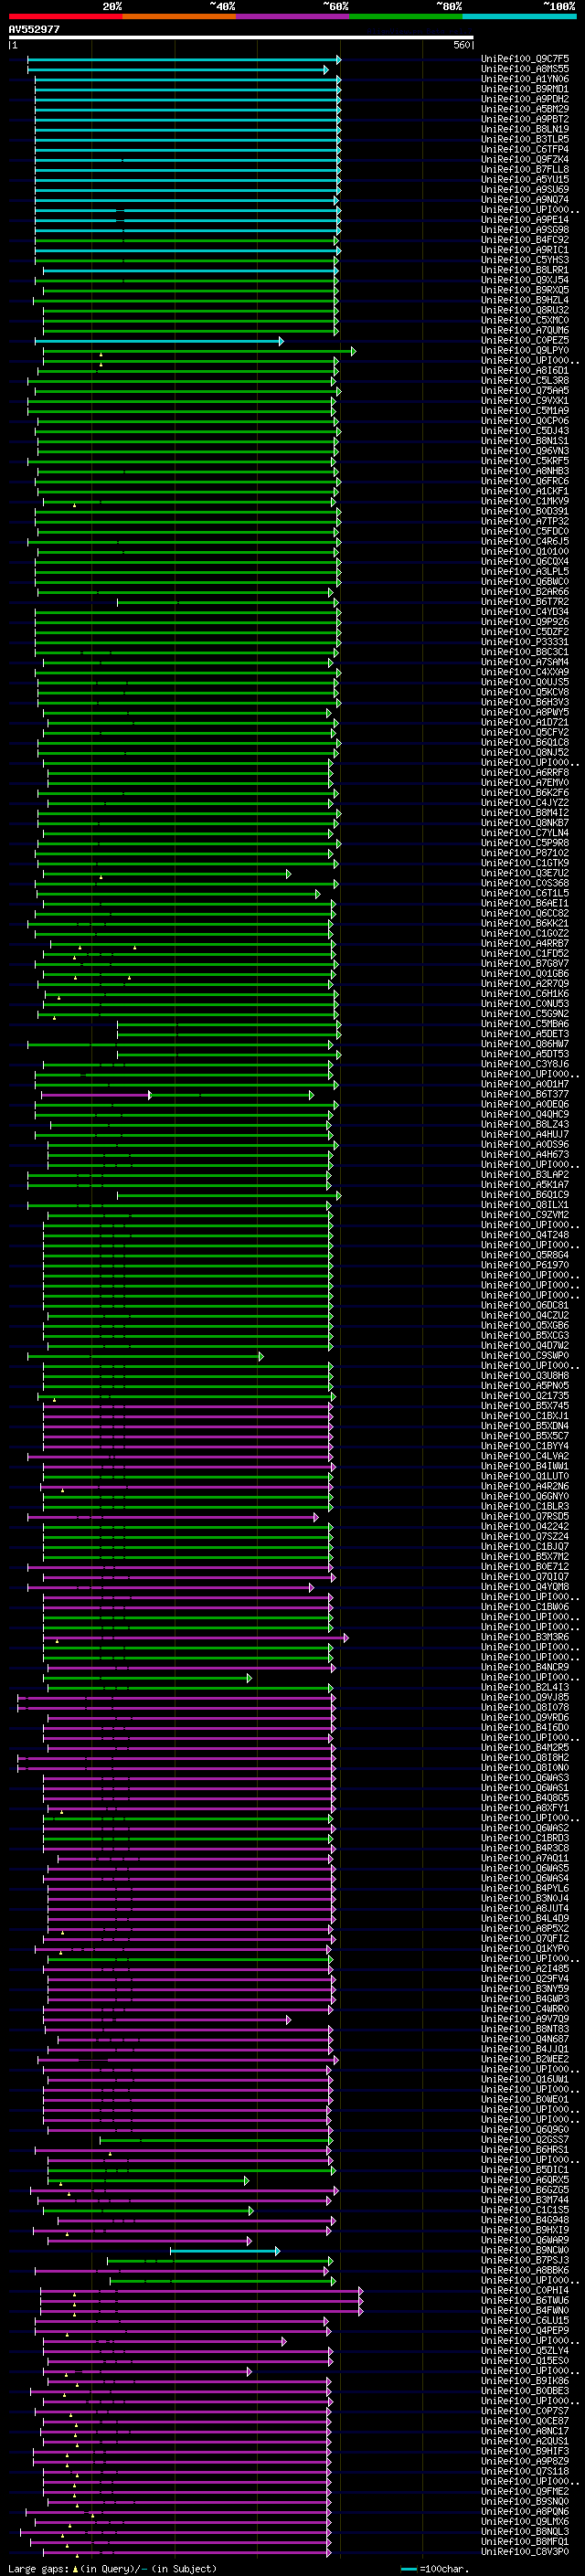Click the UniRef100_B8LN19 label
Viewport: 585px width, 2576px height.
[525, 129]
